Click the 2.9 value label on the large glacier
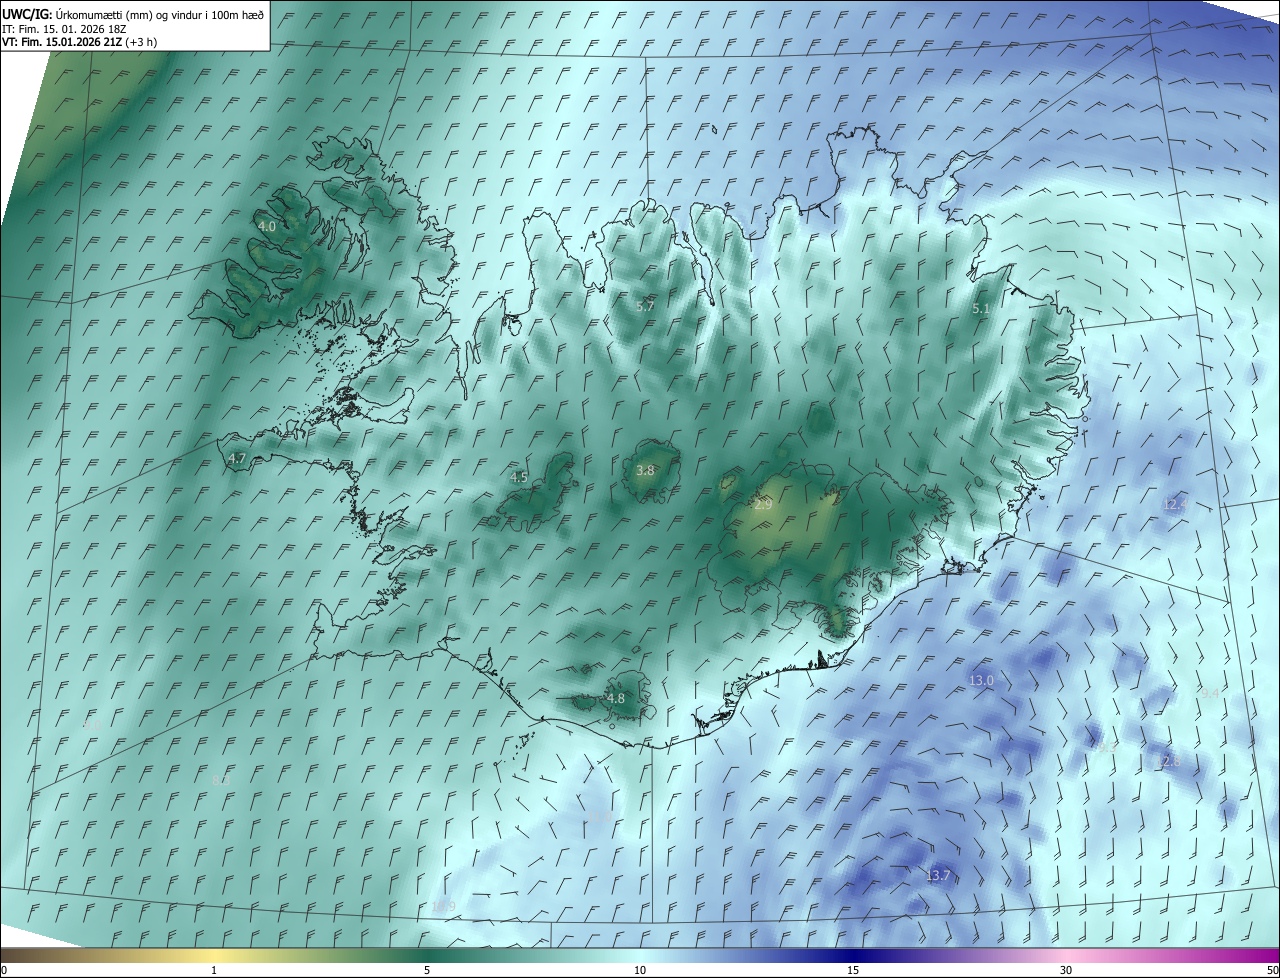Viewport: 1280px width, 978px height. [763, 506]
